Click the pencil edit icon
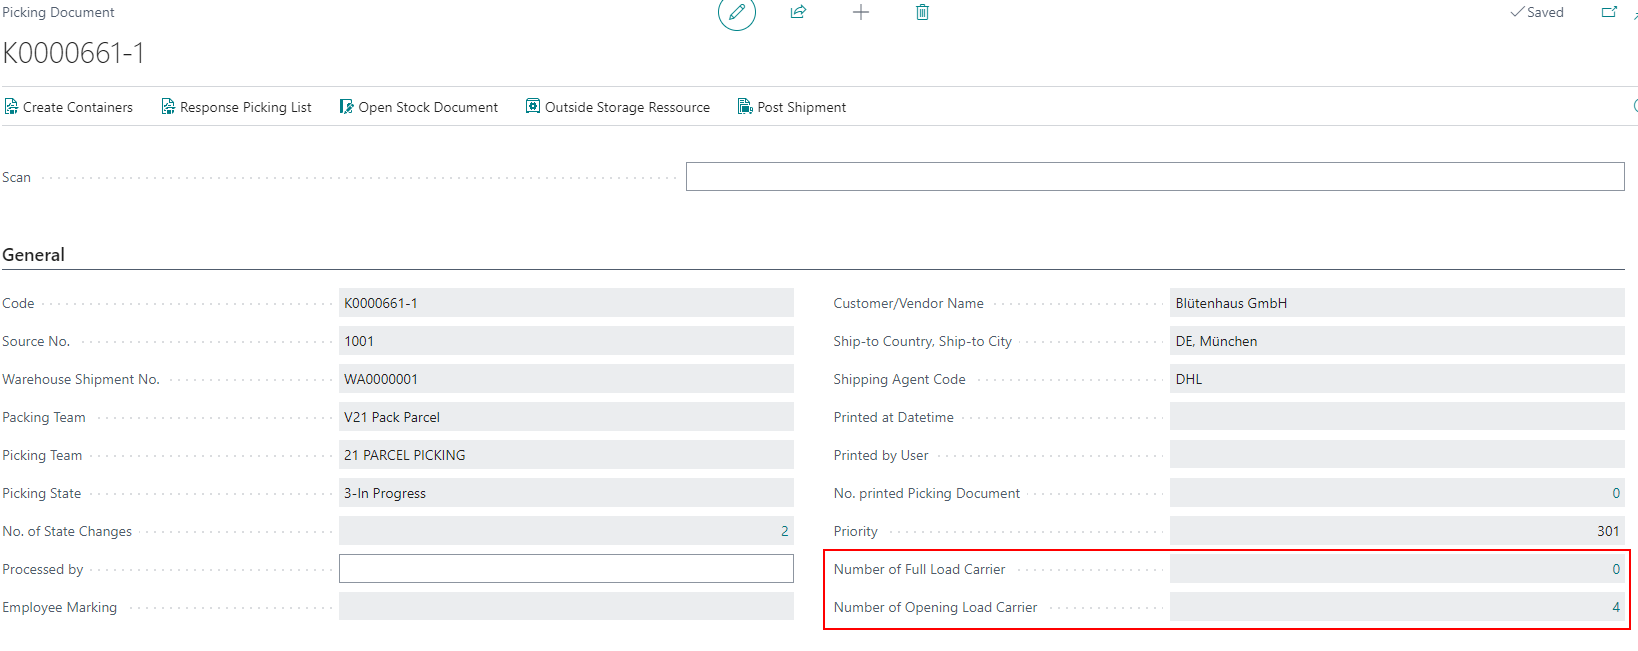 pos(737,13)
